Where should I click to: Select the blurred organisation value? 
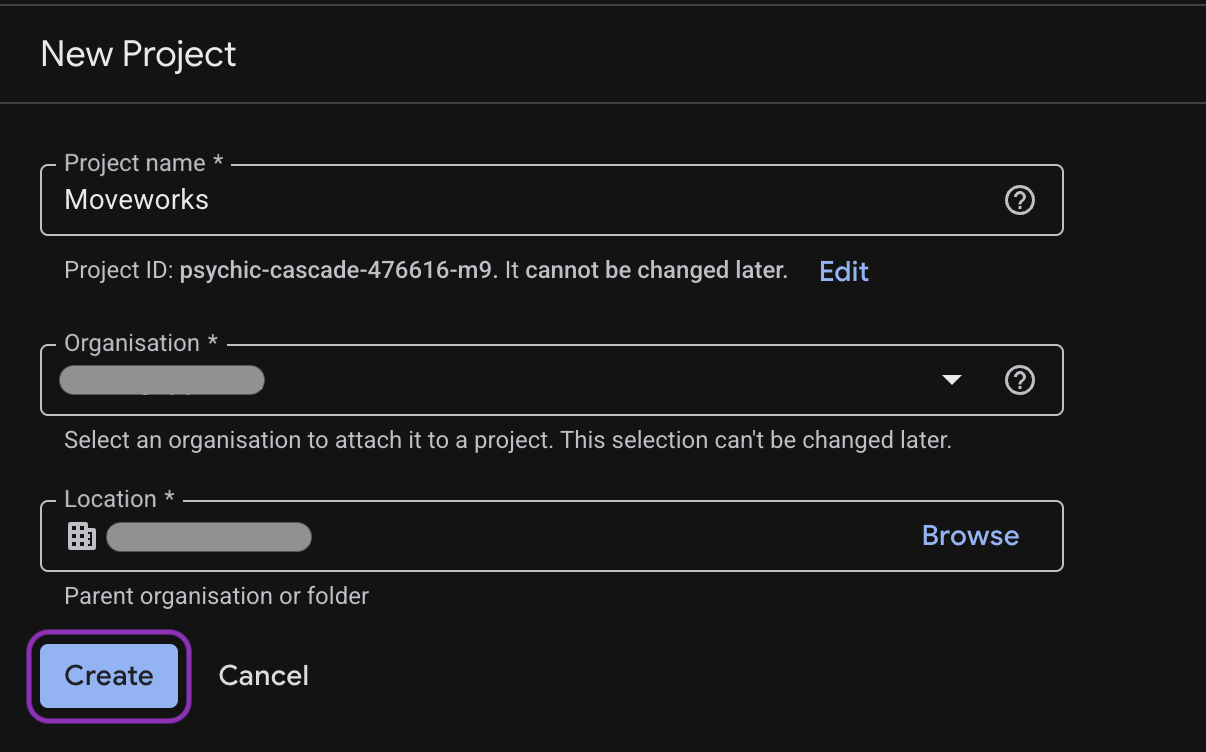pos(162,380)
